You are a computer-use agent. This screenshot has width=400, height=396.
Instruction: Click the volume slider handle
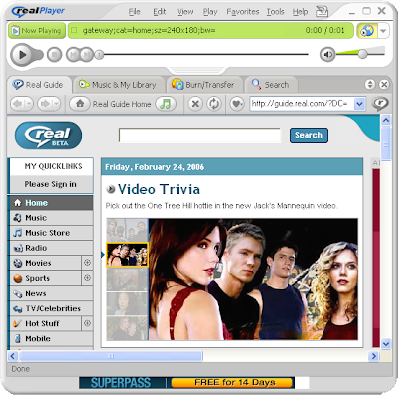(362, 53)
